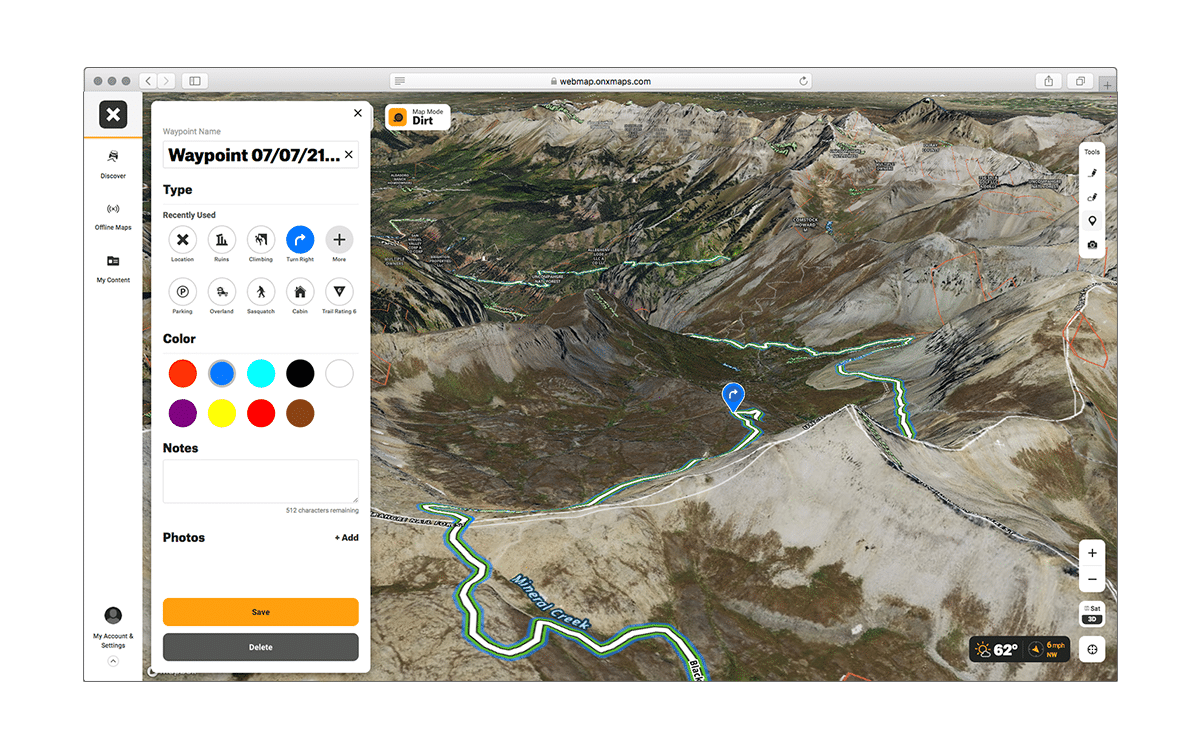Pick the Sasquatch waypoint type
This screenshot has width=1200, height=747.
point(261,292)
